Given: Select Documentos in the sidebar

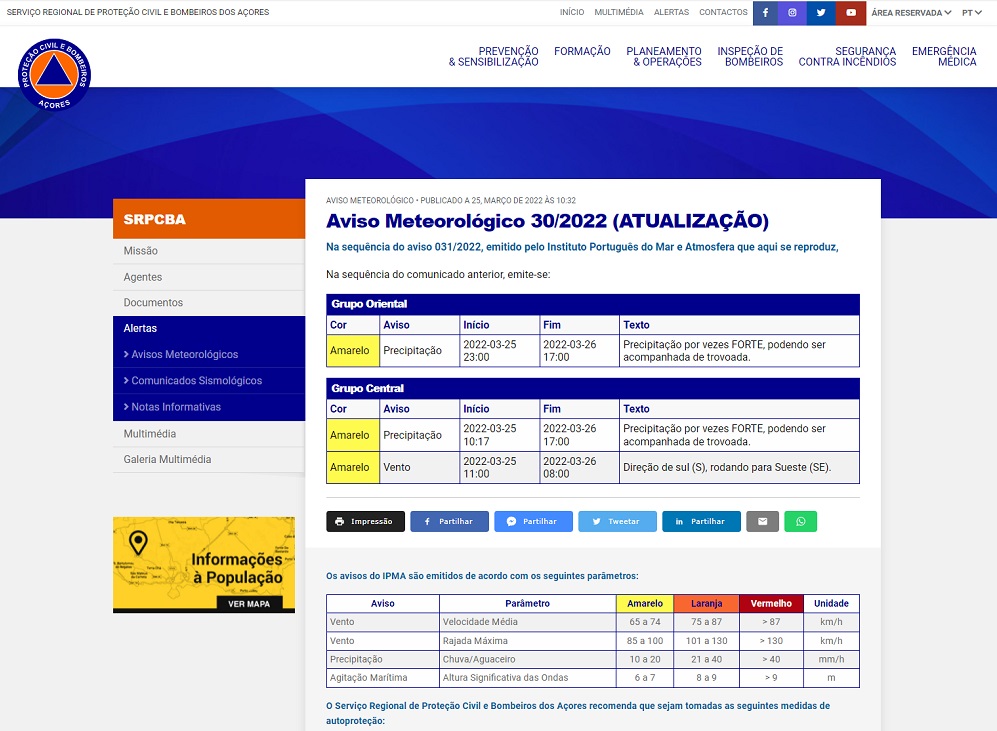Looking at the screenshot, I should pyautogui.click(x=209, y=303).
